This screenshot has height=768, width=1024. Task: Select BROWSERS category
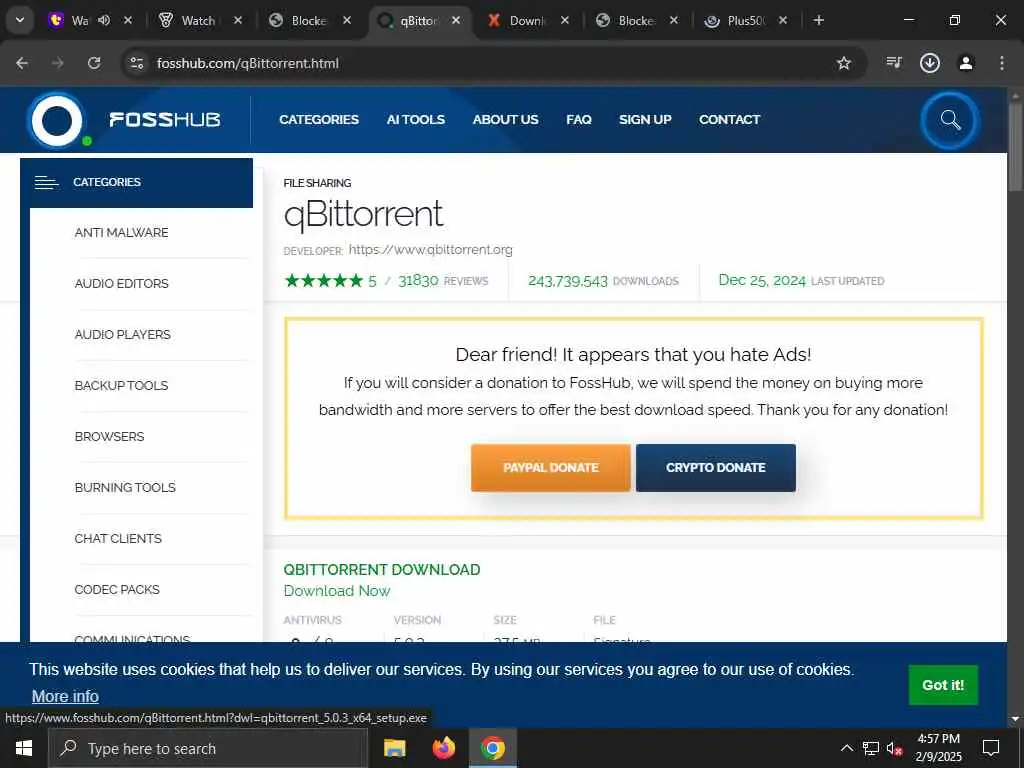coord(110,436)
